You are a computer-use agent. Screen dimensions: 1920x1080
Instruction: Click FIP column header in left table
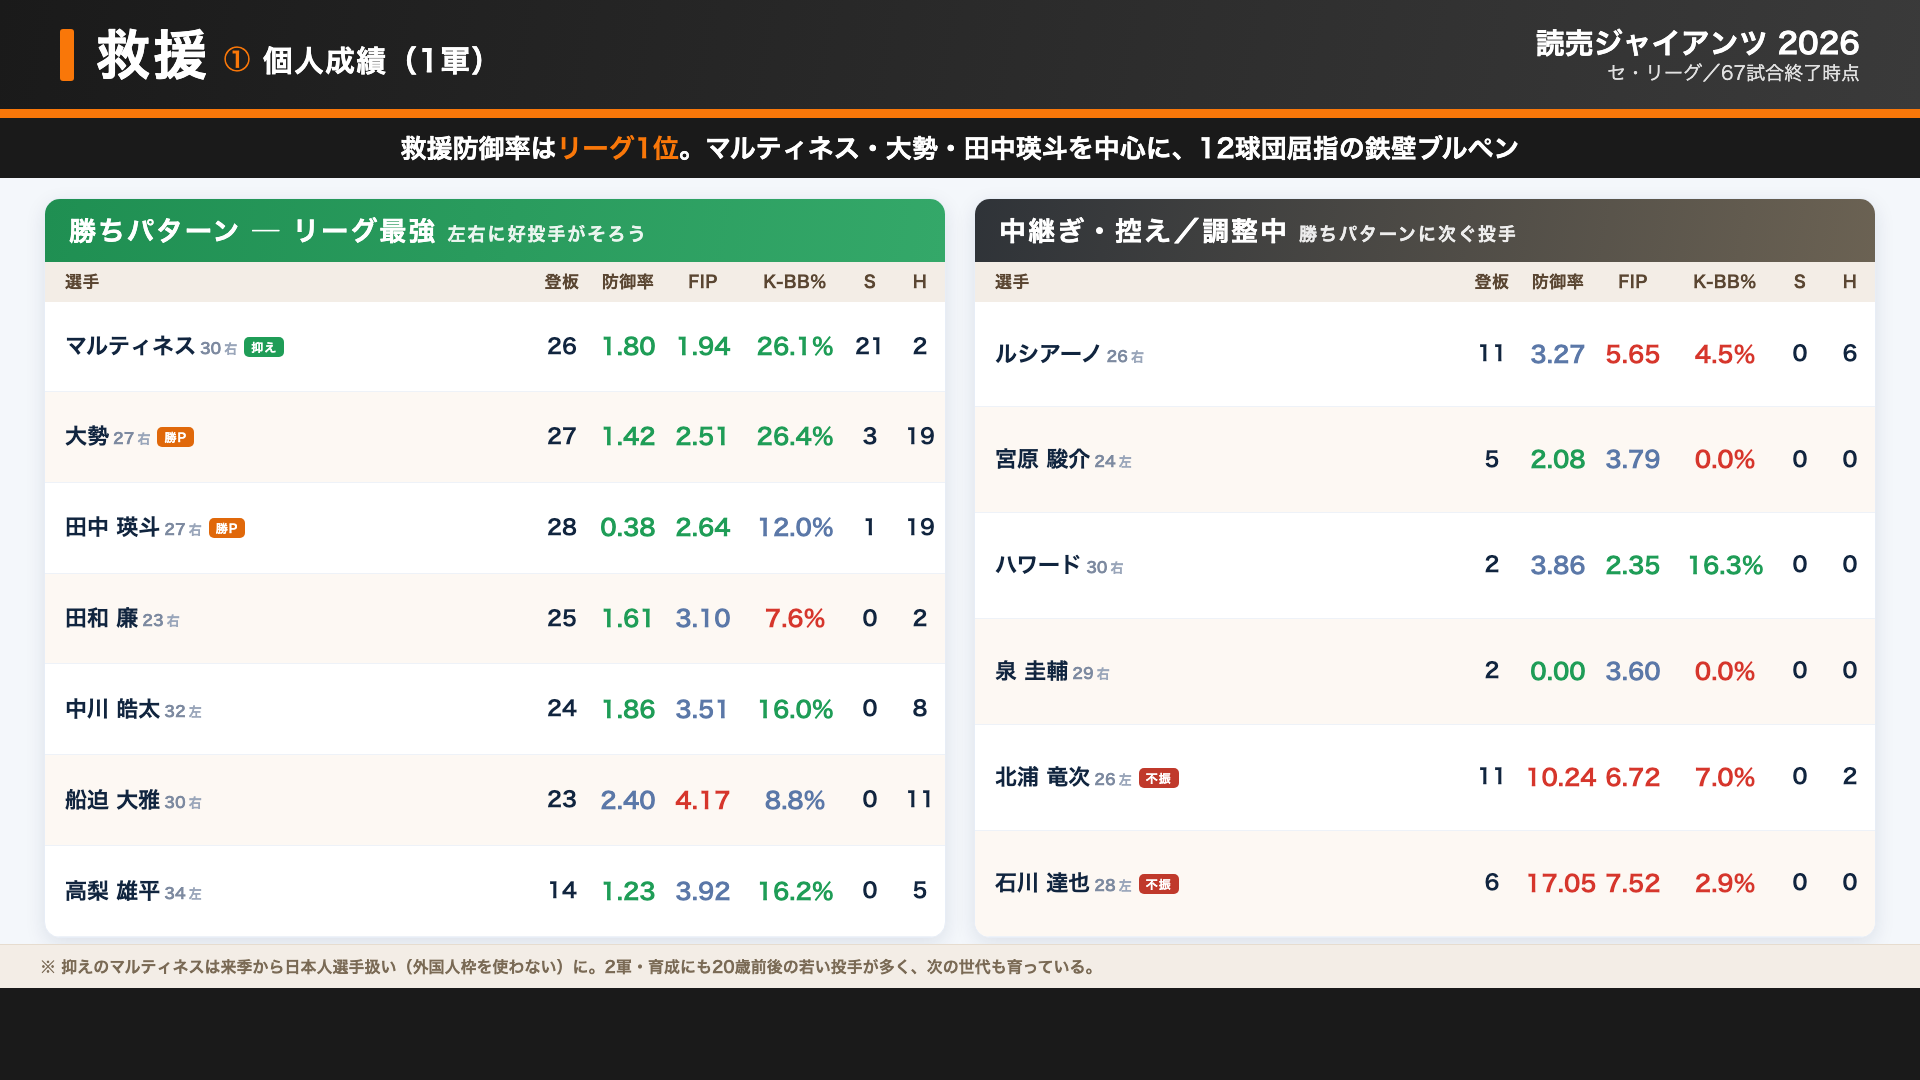[702, 282]
